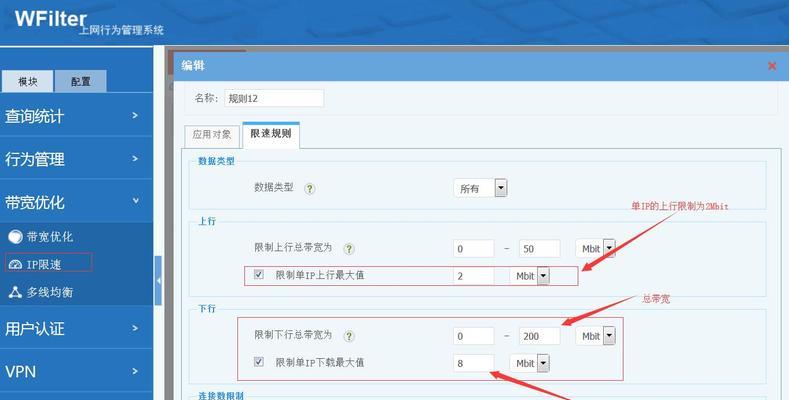Open the downstream total bandwidth Mbit unit dropdown
Image resolution: width=789 pixels, height=400 pixels.
595,336
